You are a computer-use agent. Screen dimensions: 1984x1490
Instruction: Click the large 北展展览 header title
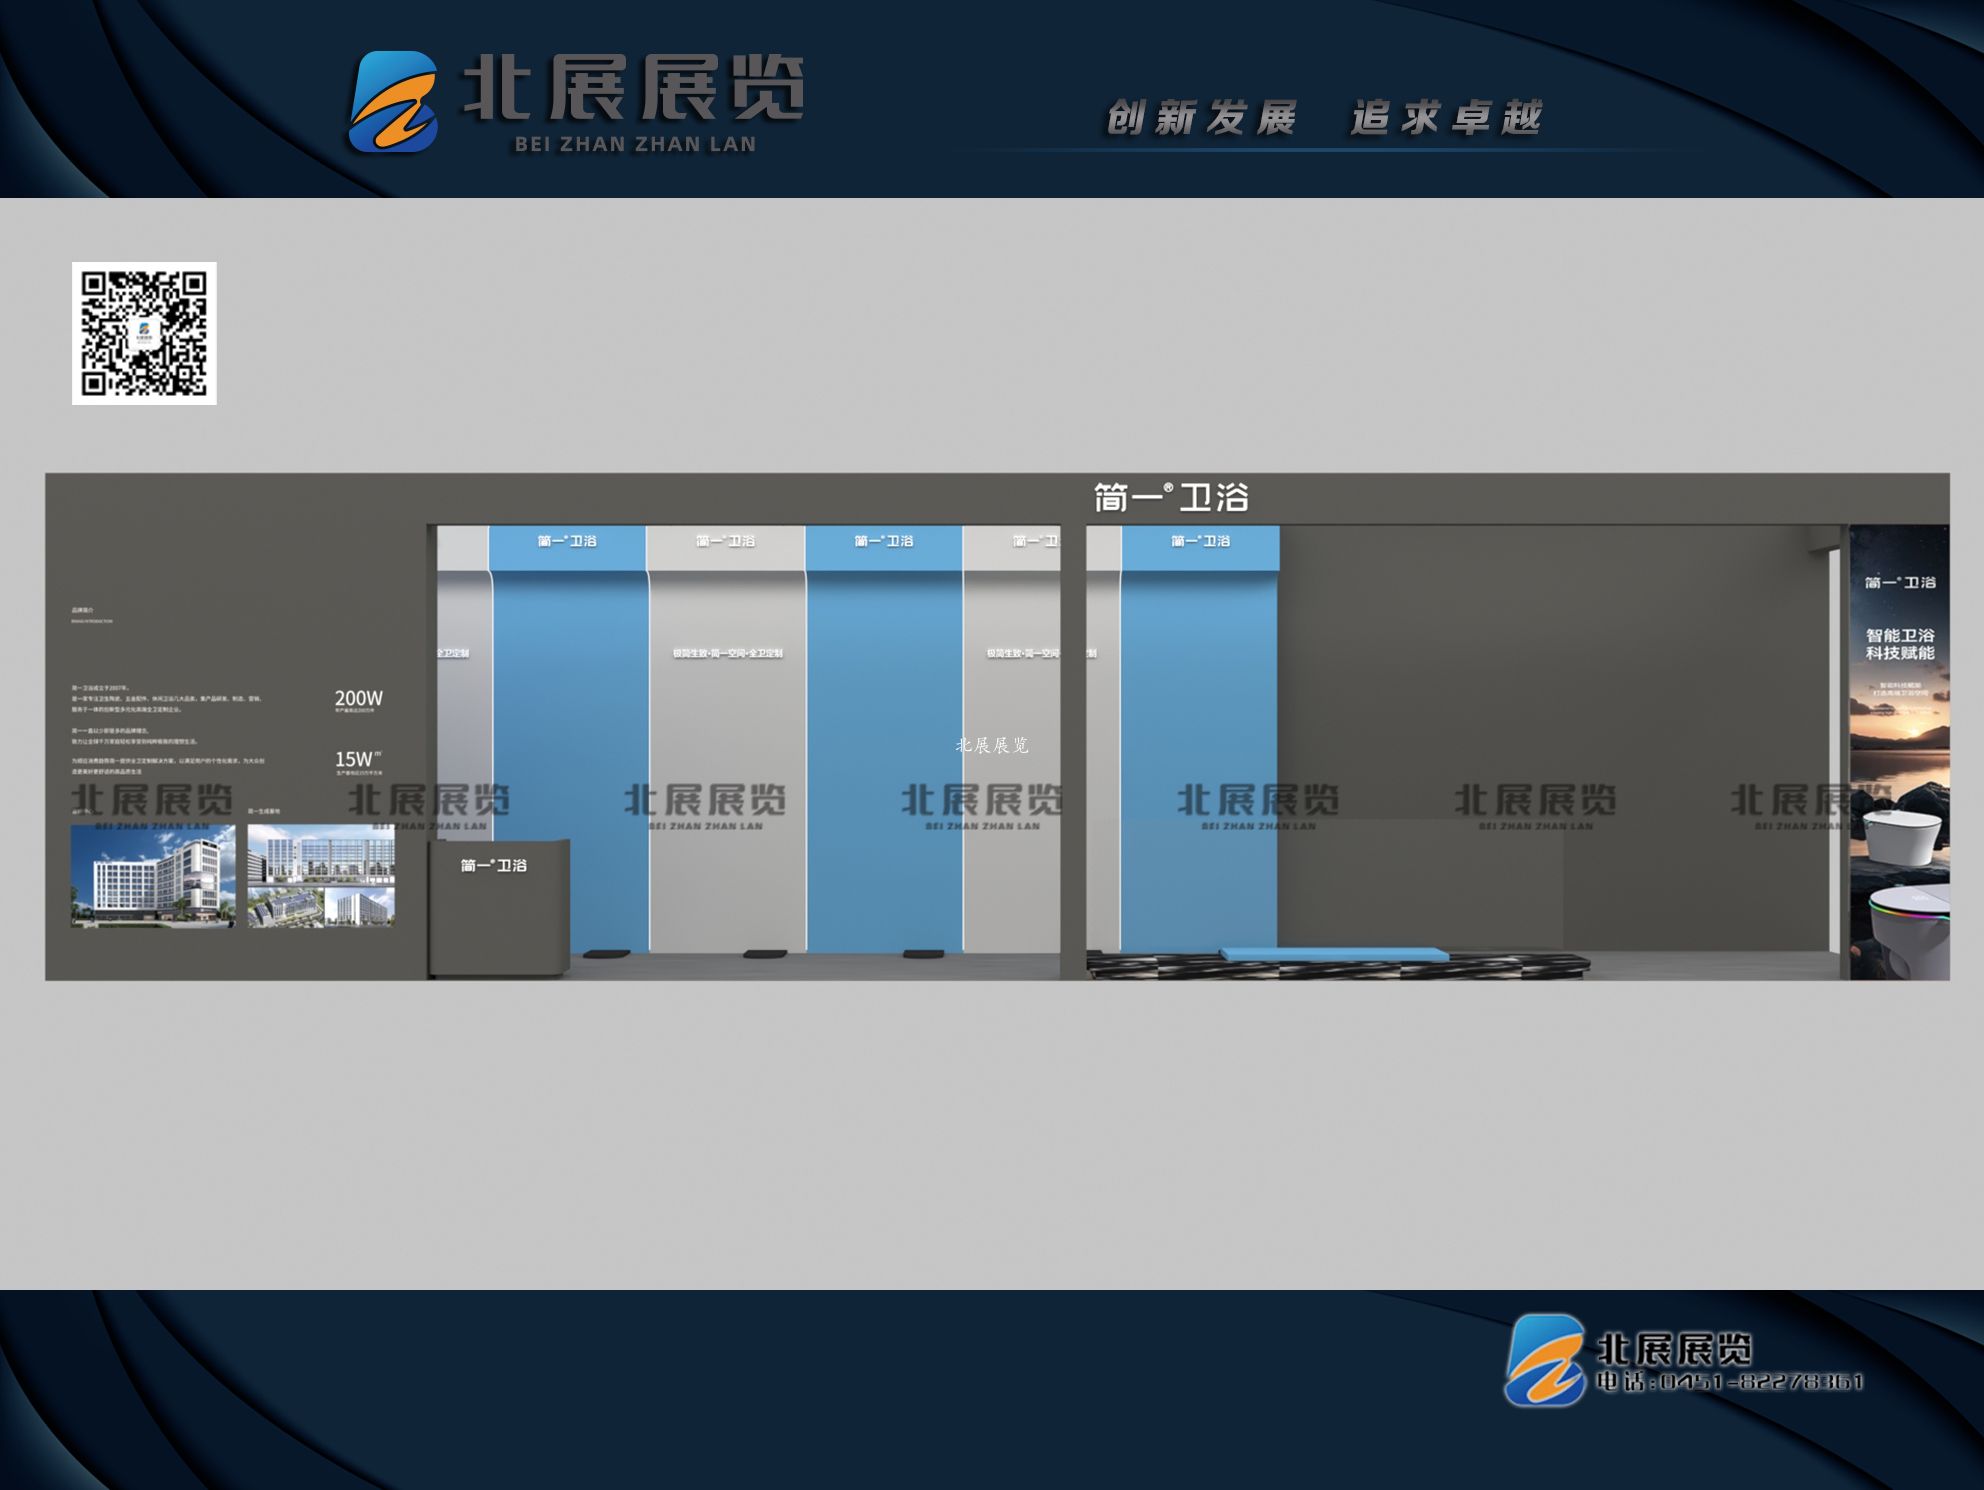[x=632, y=86]
